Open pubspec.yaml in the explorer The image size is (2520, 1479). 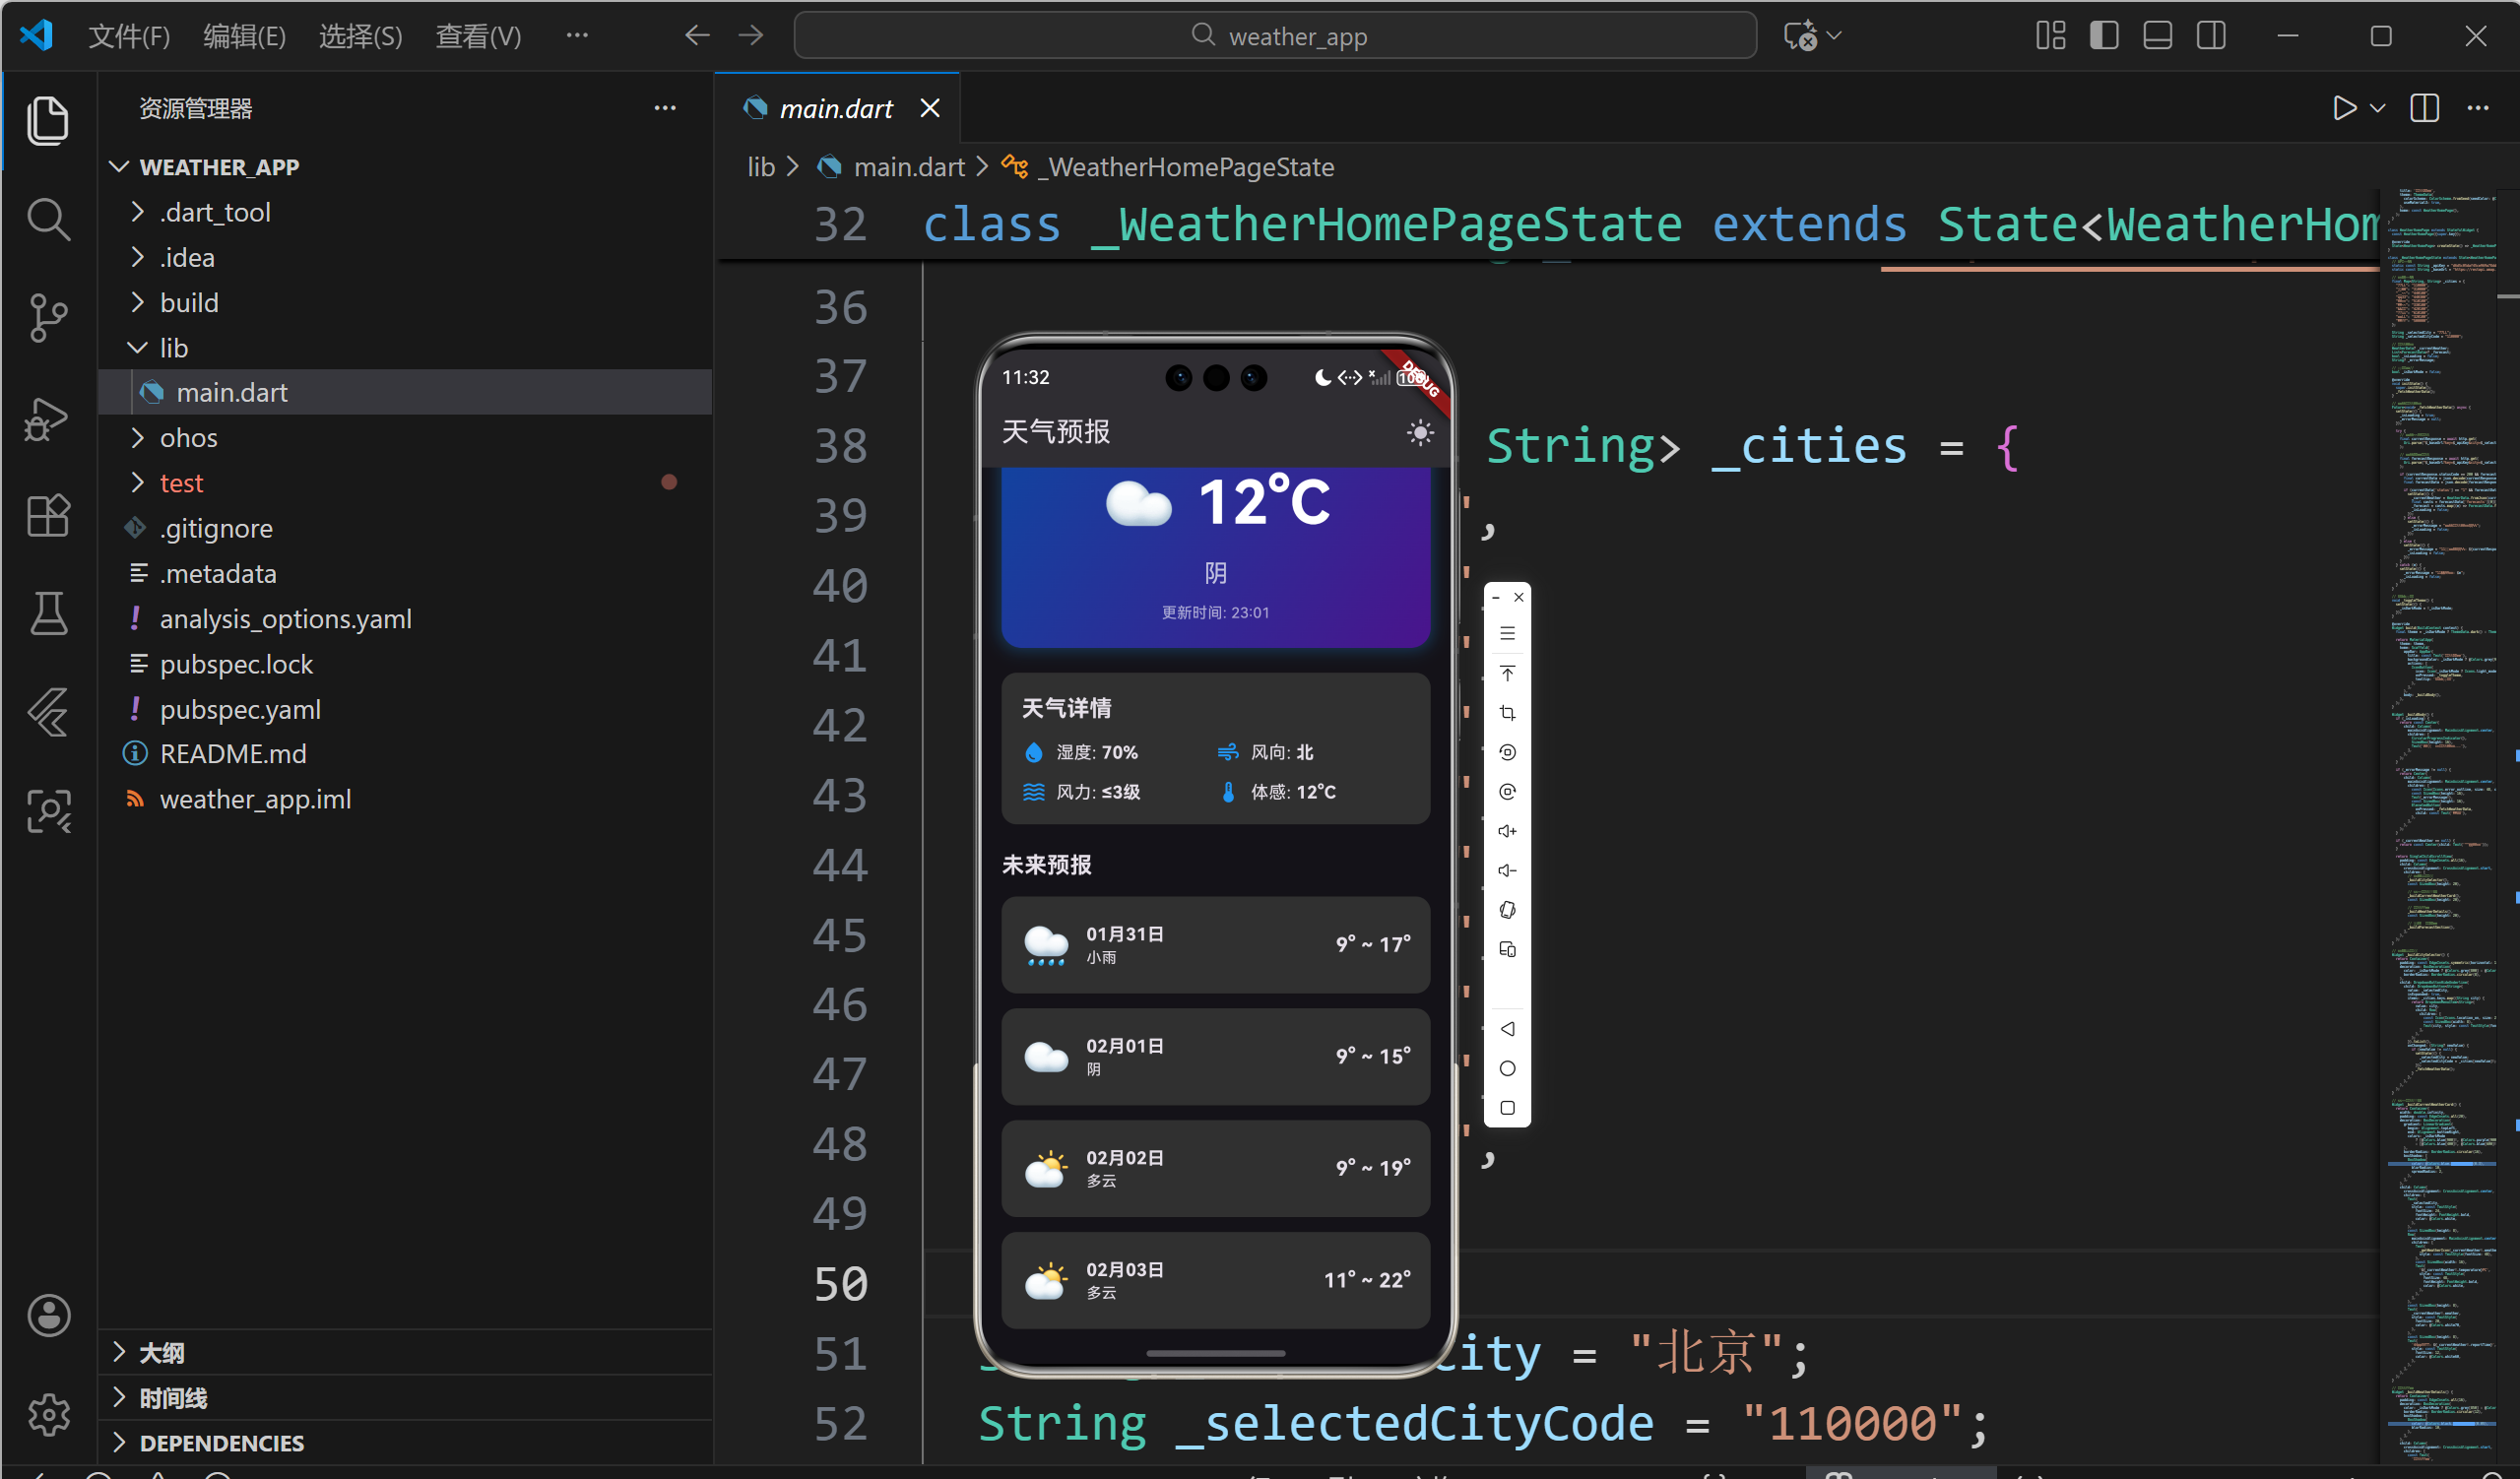coord(240,709)
